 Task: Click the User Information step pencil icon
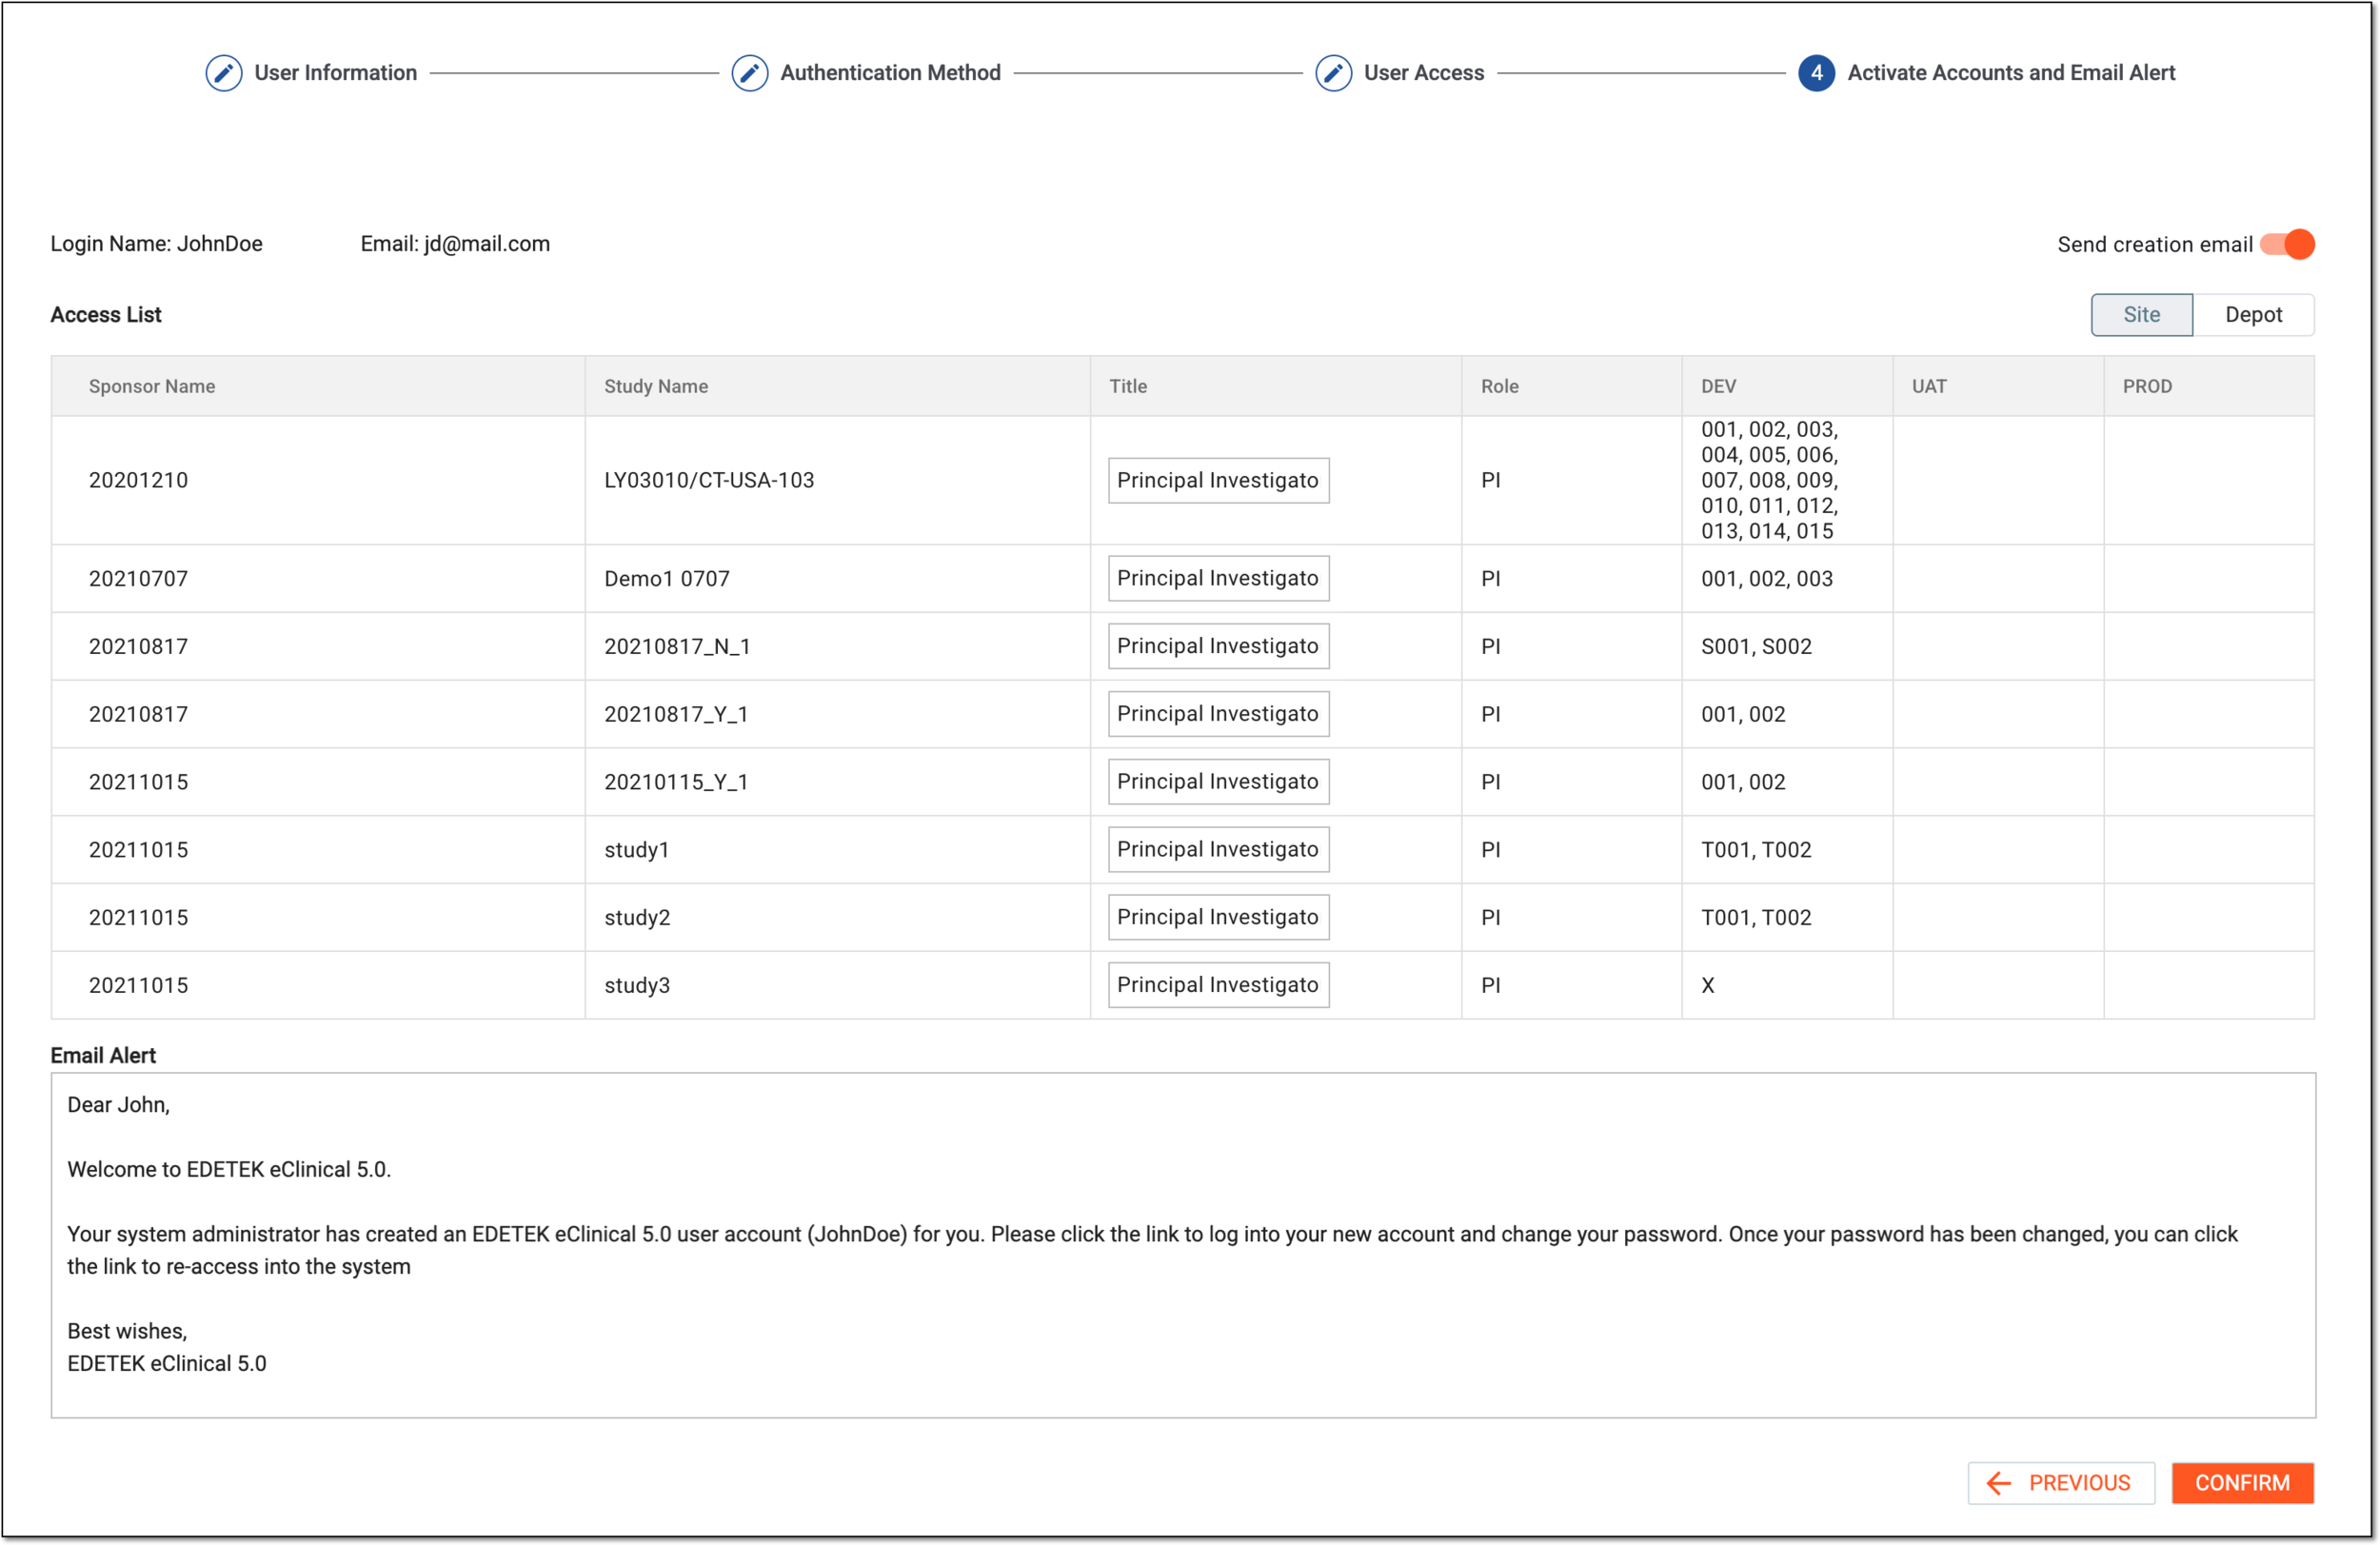tap(223, 73)
